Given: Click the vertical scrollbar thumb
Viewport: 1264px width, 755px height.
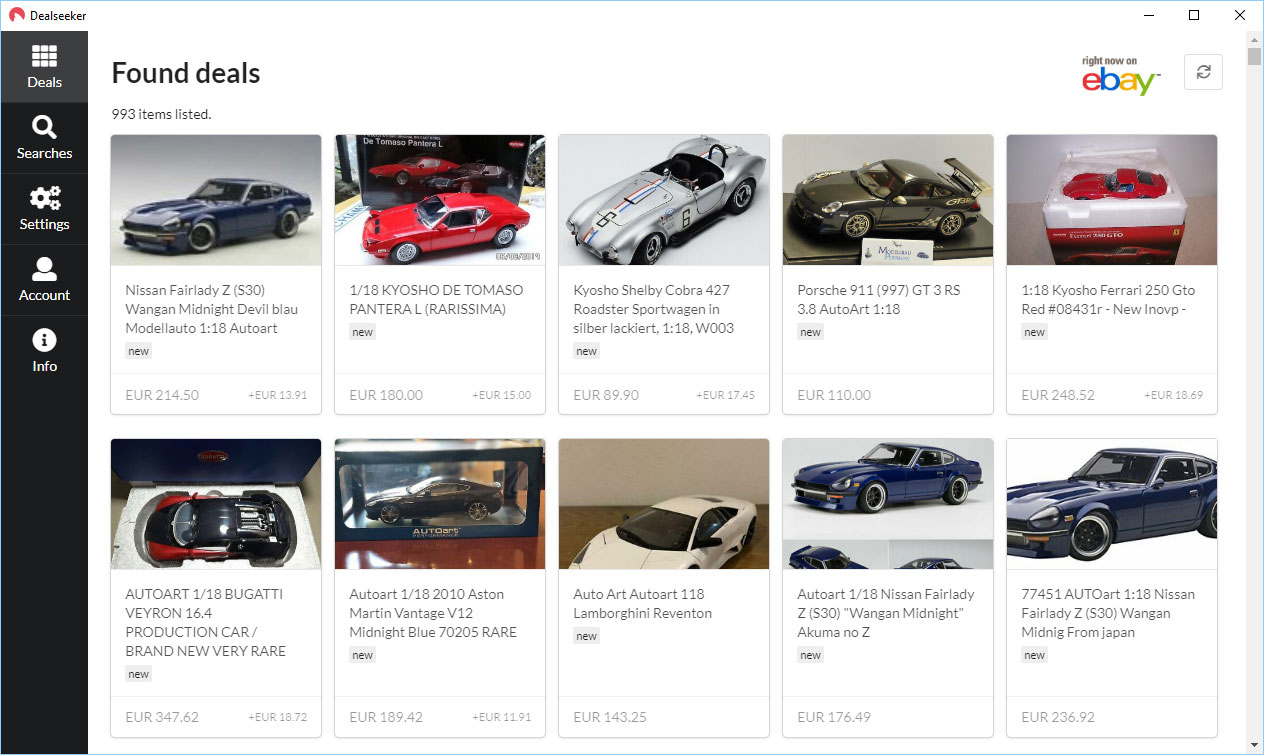Looking at the screenshot, I should (1254, 55).
